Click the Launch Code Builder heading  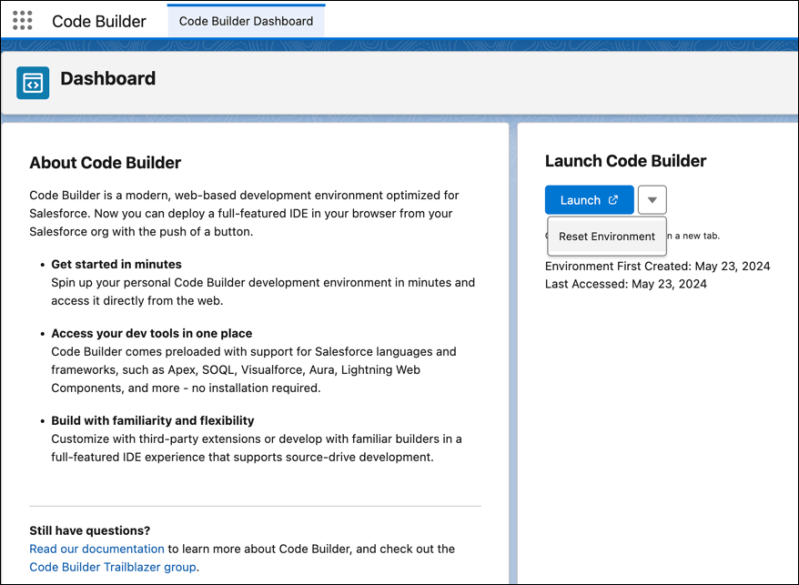[625, 161]
